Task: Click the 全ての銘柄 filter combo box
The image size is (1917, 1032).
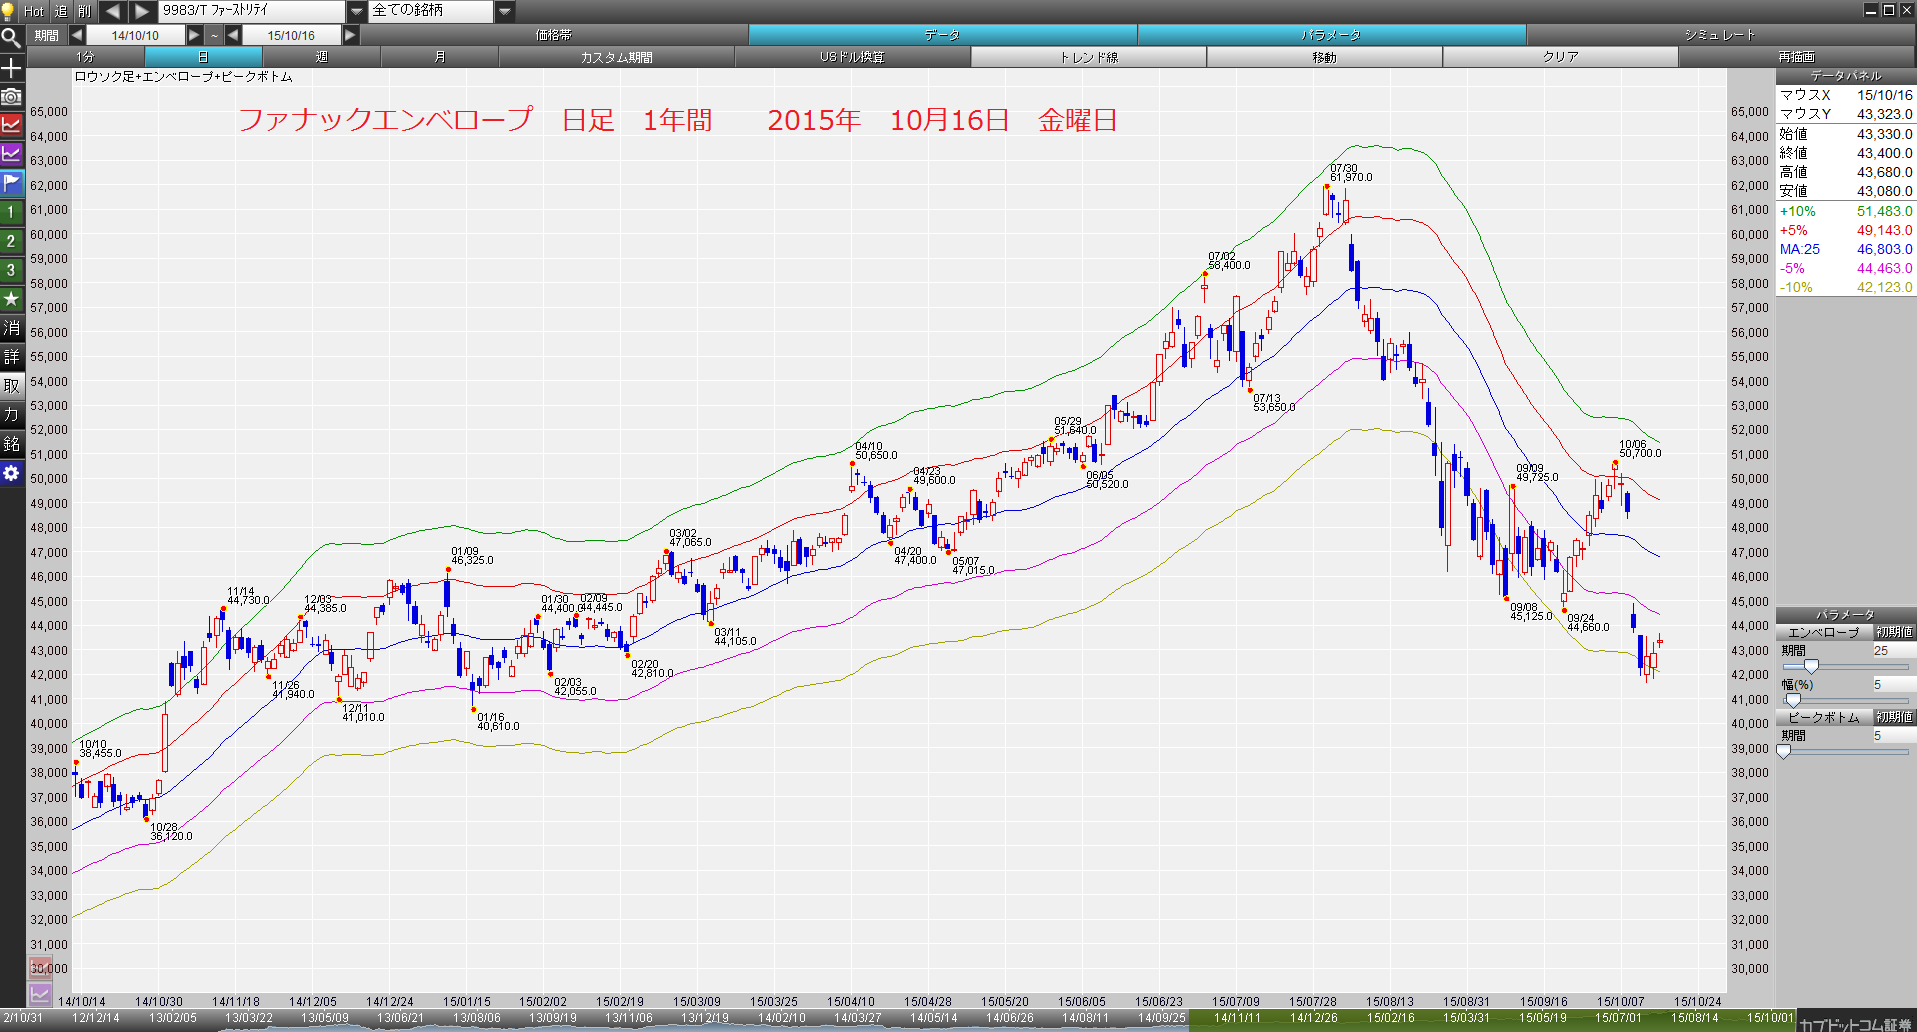Action: tap(432, 11)
